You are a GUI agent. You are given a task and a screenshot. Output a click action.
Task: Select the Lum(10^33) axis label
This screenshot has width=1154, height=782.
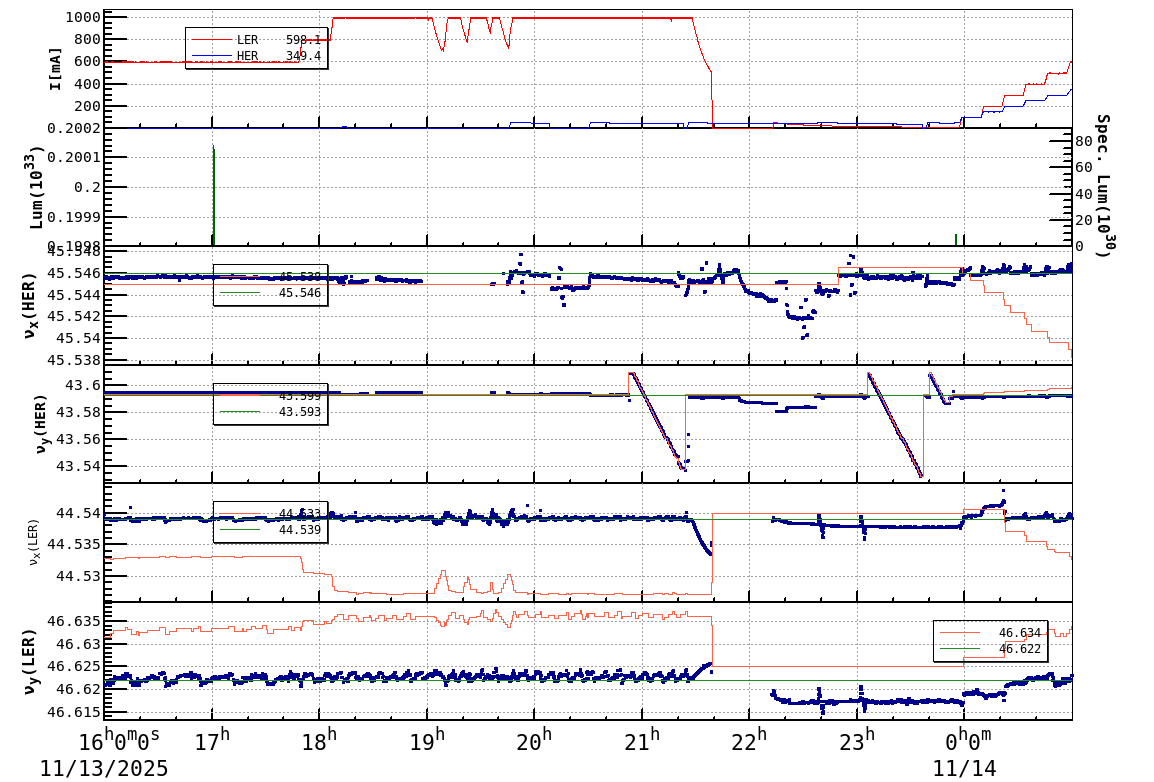click(x=35, y=188)
